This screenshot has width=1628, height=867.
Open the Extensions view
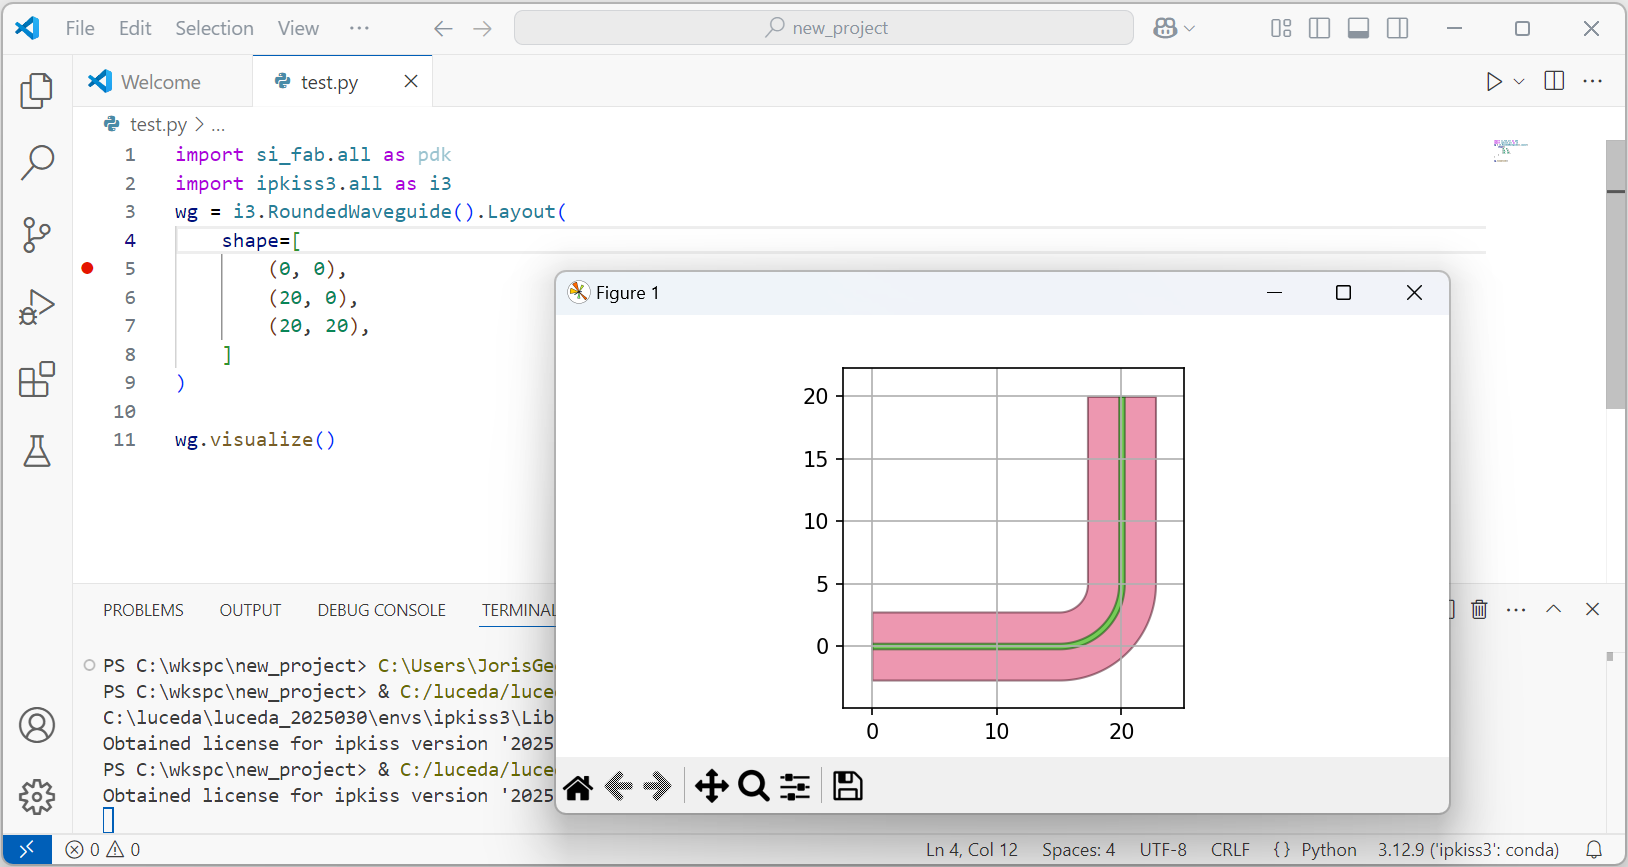(x=37, y=380)
